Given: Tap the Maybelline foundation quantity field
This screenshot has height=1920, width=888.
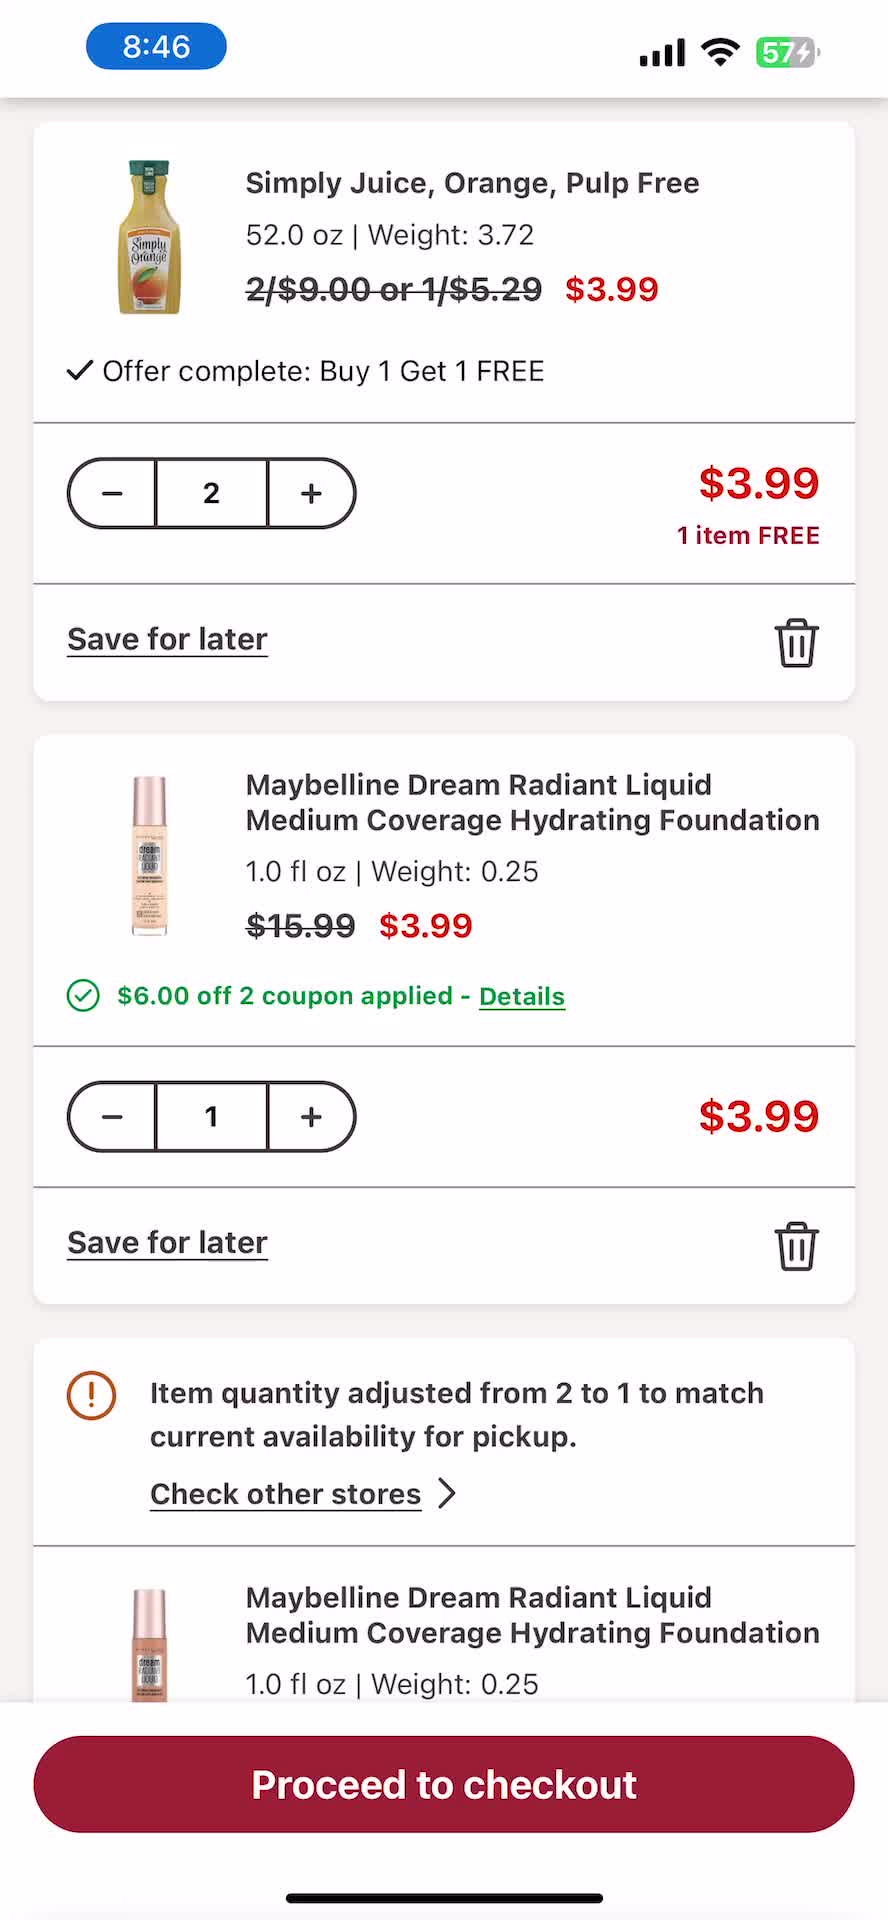Looking at the screenshot, I should pos(211,1116).
